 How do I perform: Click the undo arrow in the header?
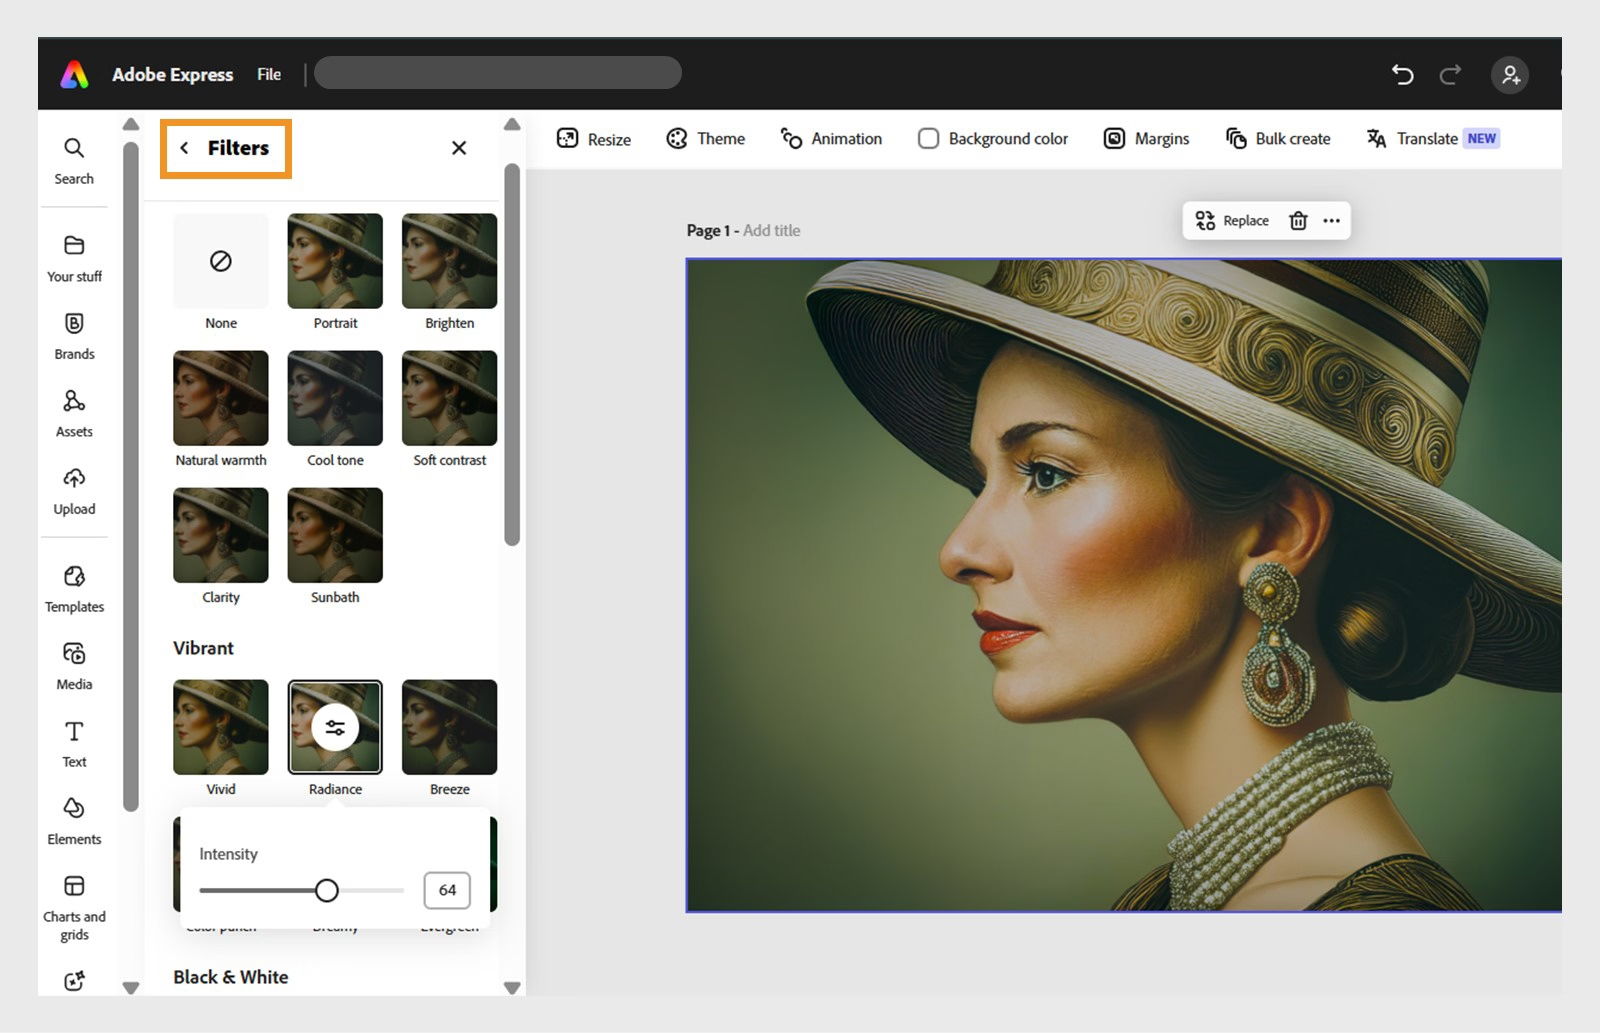(x=1403, y=74)
